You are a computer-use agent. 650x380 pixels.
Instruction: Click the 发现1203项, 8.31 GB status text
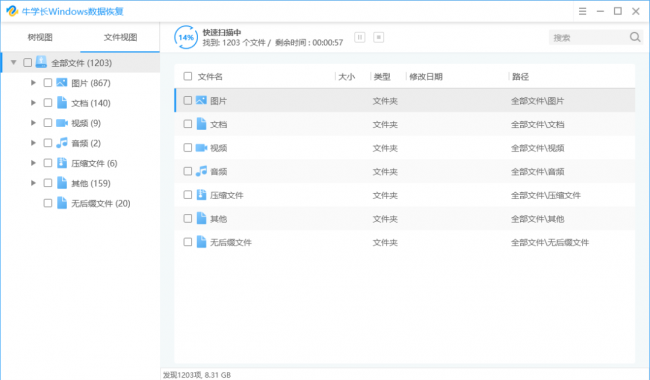tap(196, 375)
